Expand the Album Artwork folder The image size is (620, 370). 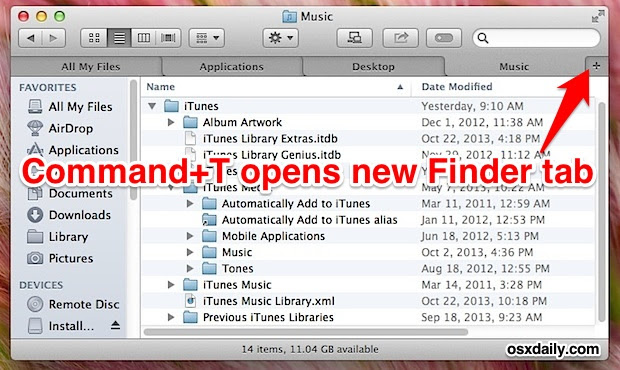pos(171,122)
